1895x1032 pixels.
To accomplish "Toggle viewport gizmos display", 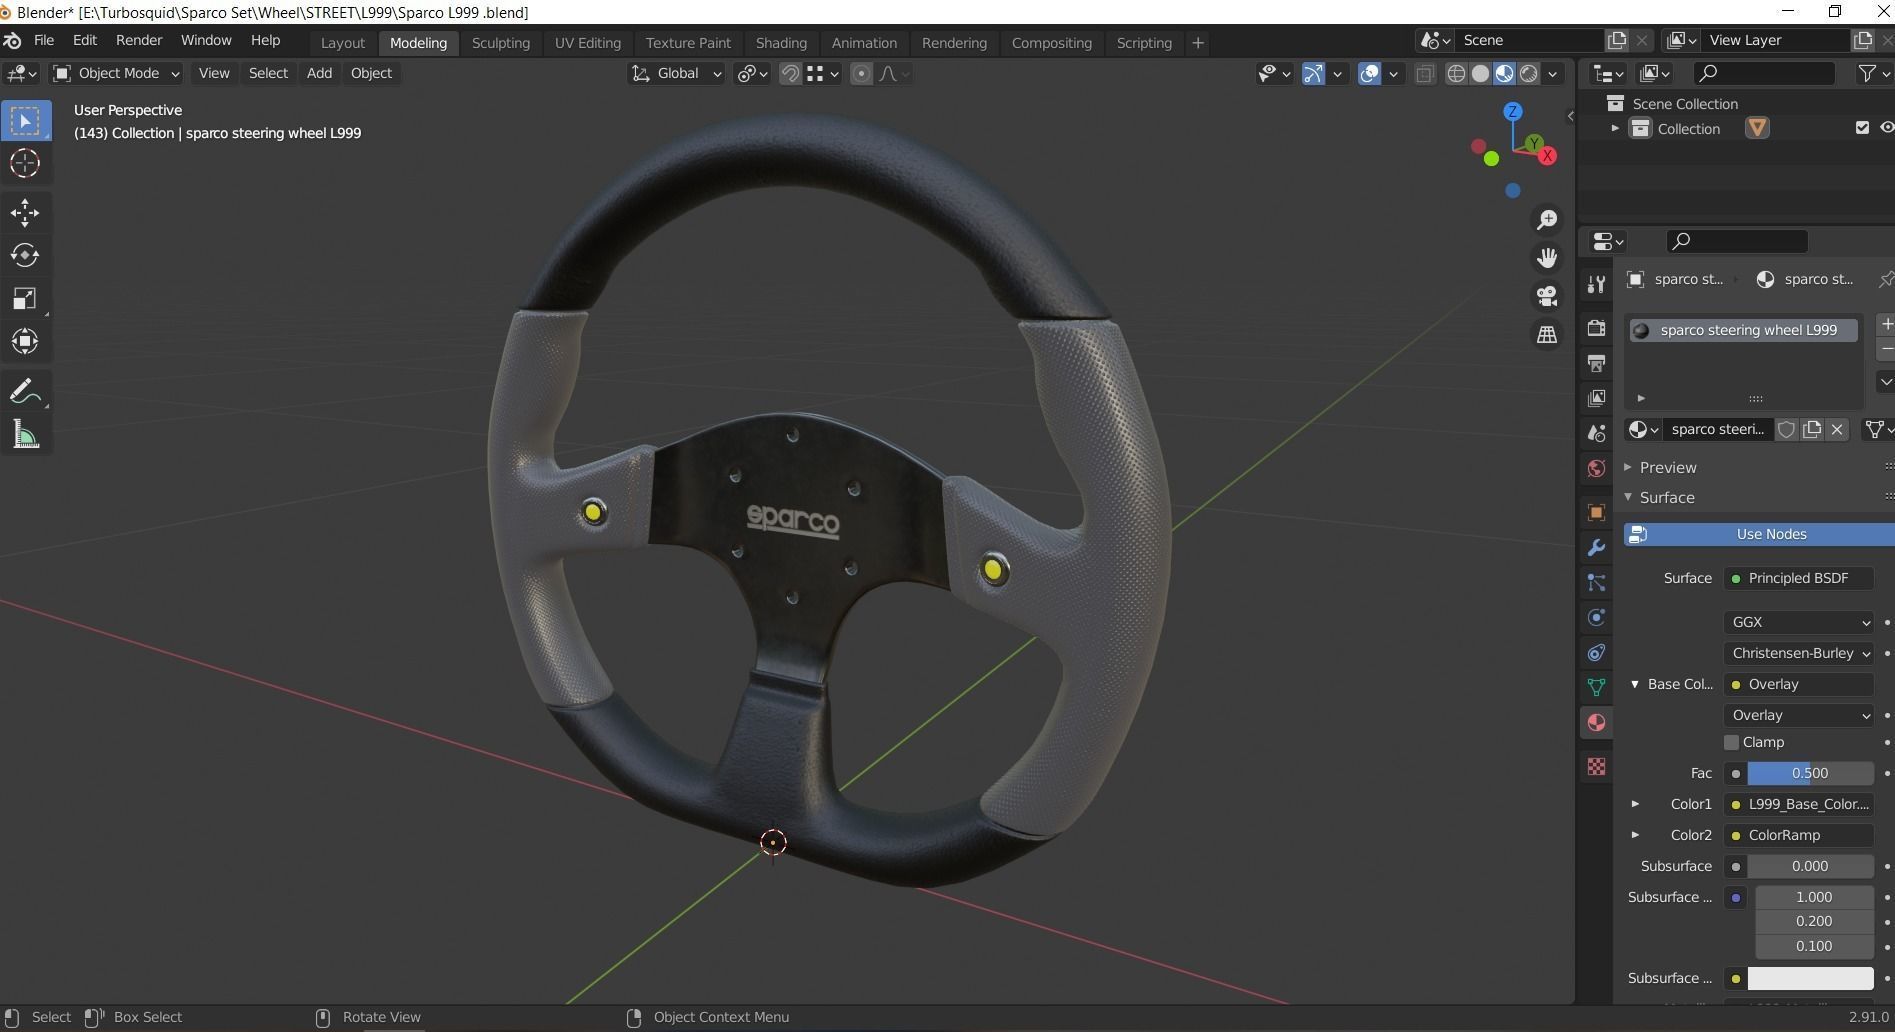I will (x=1313, y=73).
